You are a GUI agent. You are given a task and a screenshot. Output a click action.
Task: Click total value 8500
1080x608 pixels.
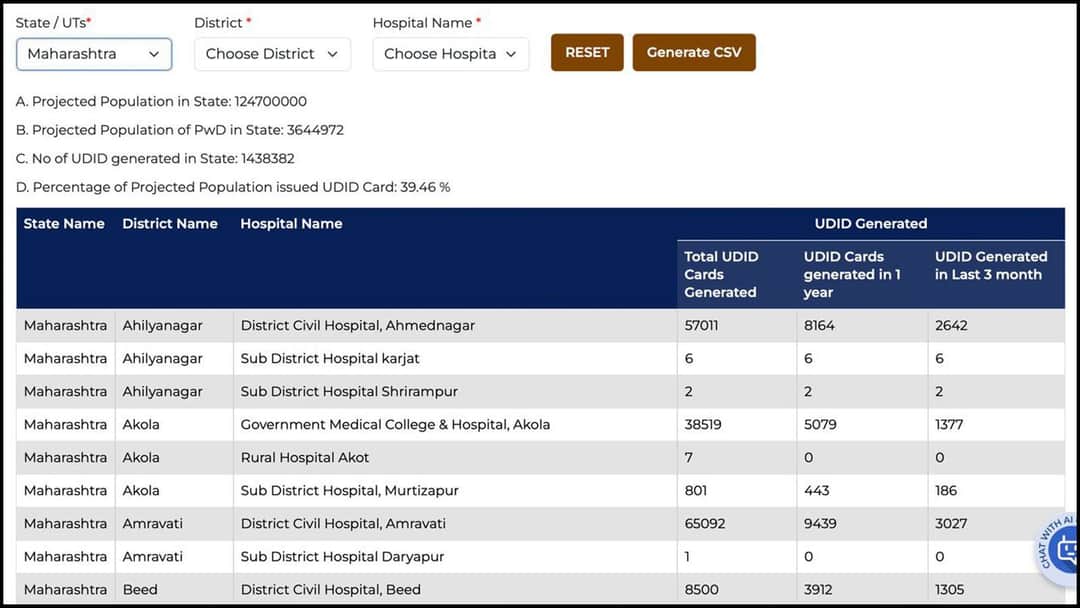click(701, 590)
